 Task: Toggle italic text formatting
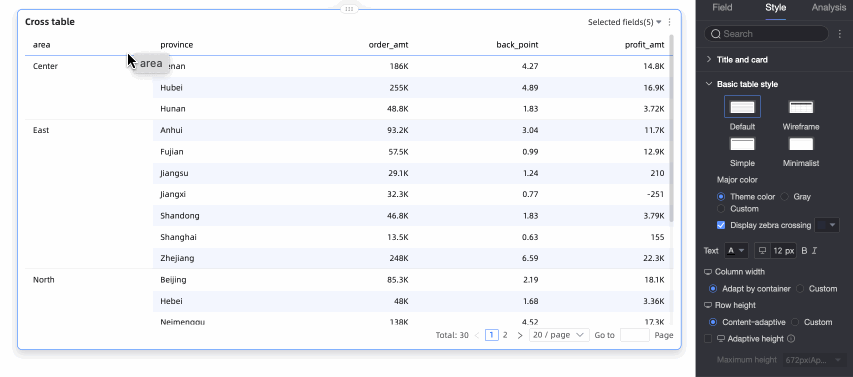[814, 251]
